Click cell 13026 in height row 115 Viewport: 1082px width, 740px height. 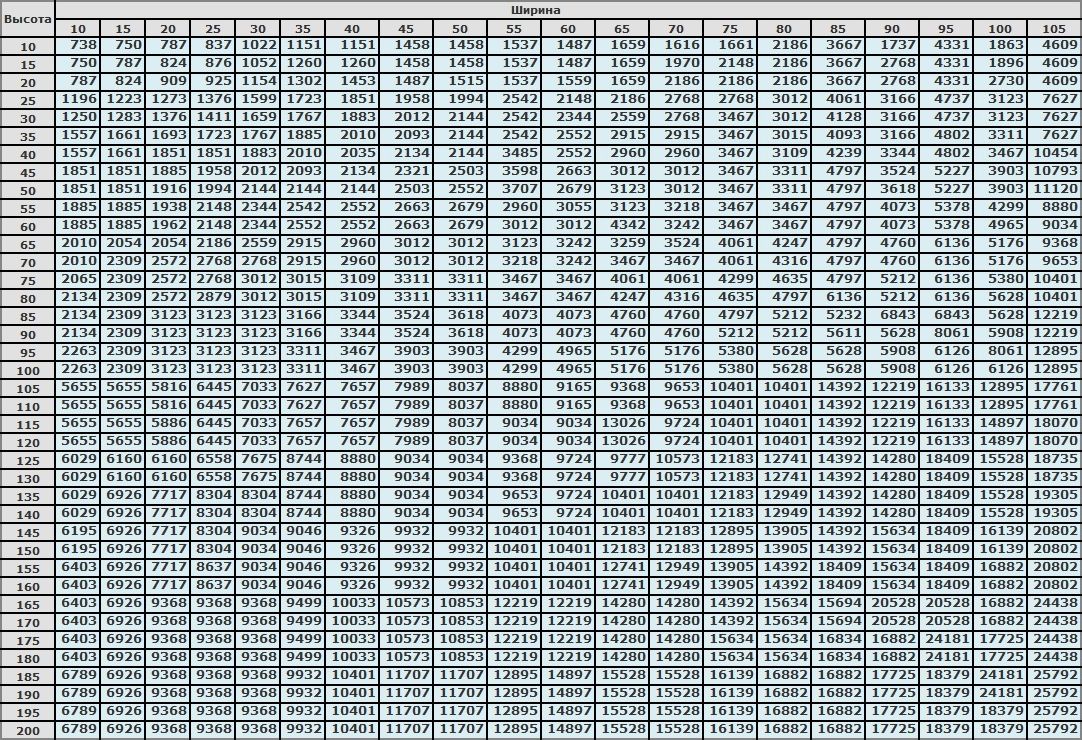tap(622, 423)
